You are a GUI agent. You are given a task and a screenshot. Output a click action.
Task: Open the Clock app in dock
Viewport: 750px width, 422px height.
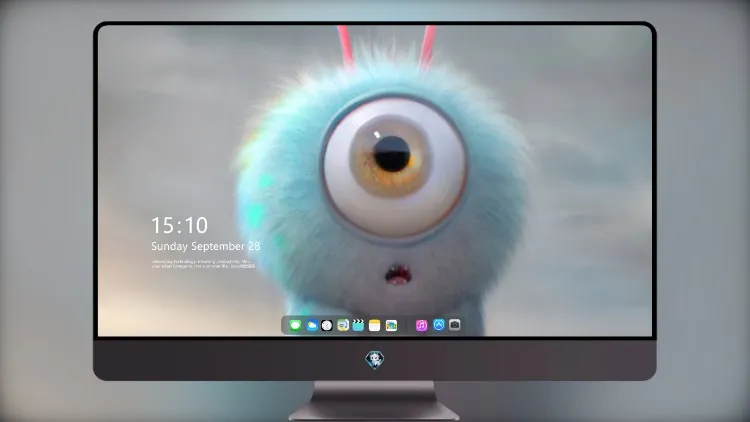pyautogui.click(x=327, y=325)
